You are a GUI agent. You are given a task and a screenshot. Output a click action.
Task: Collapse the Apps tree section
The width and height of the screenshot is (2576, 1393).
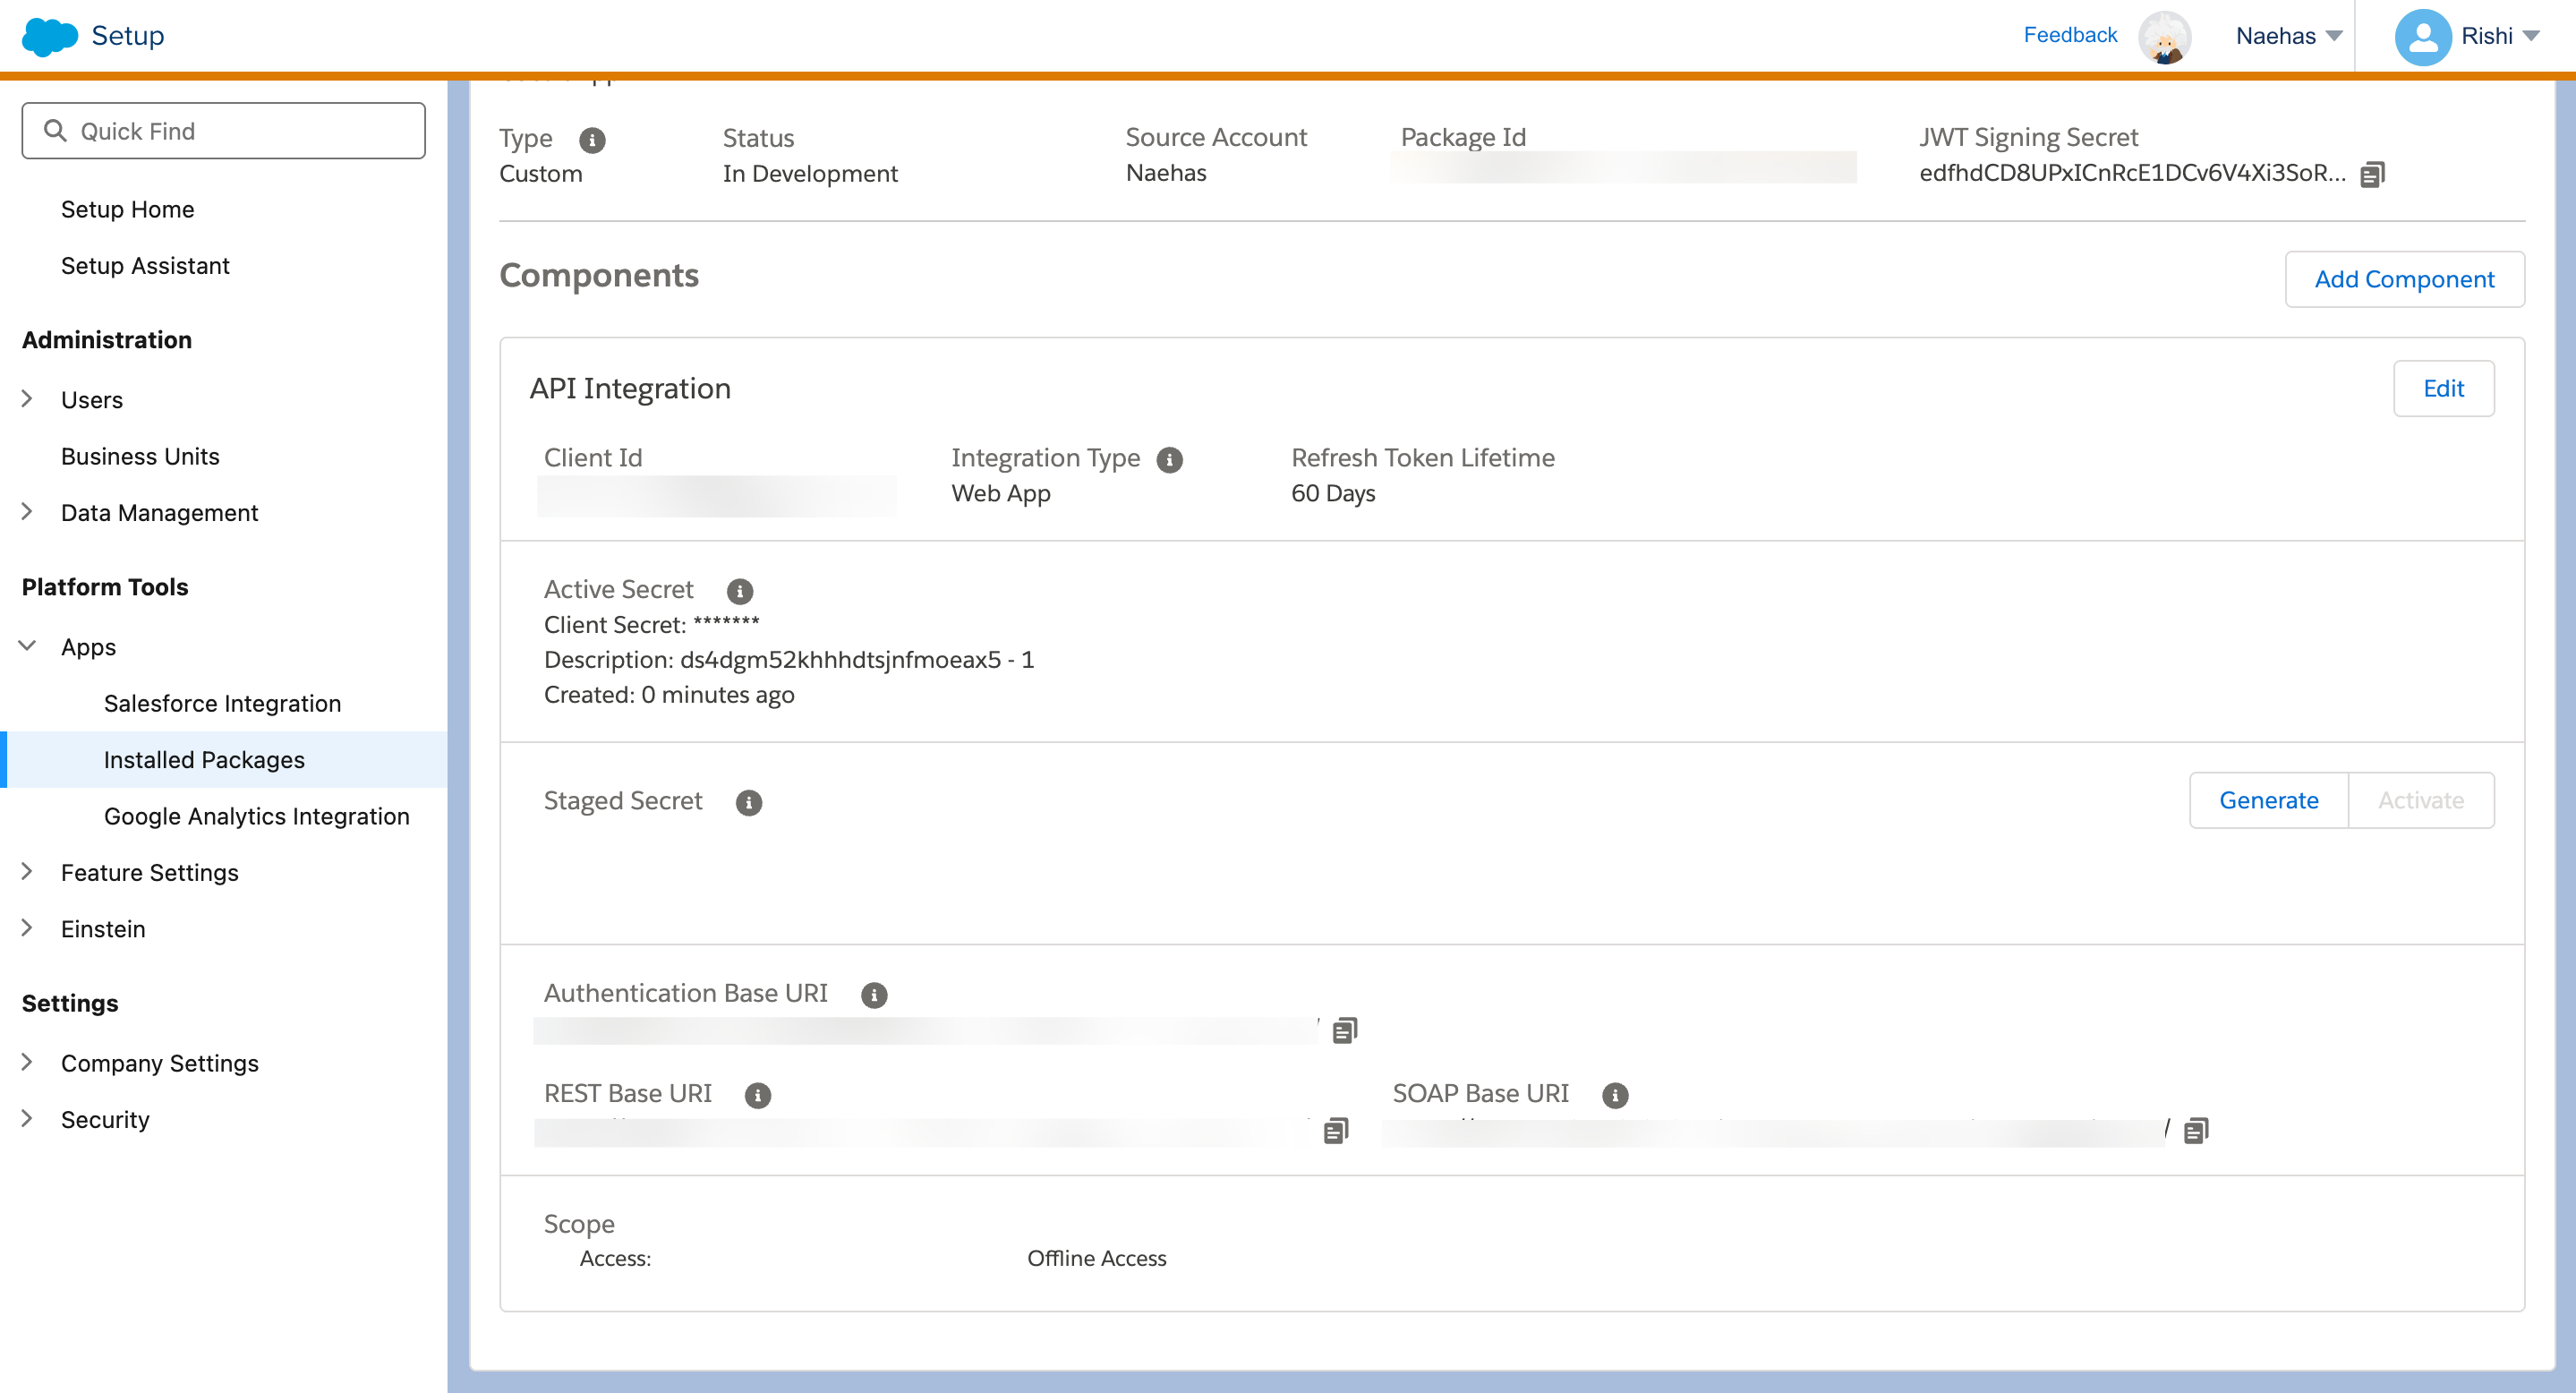click(27, 646)
